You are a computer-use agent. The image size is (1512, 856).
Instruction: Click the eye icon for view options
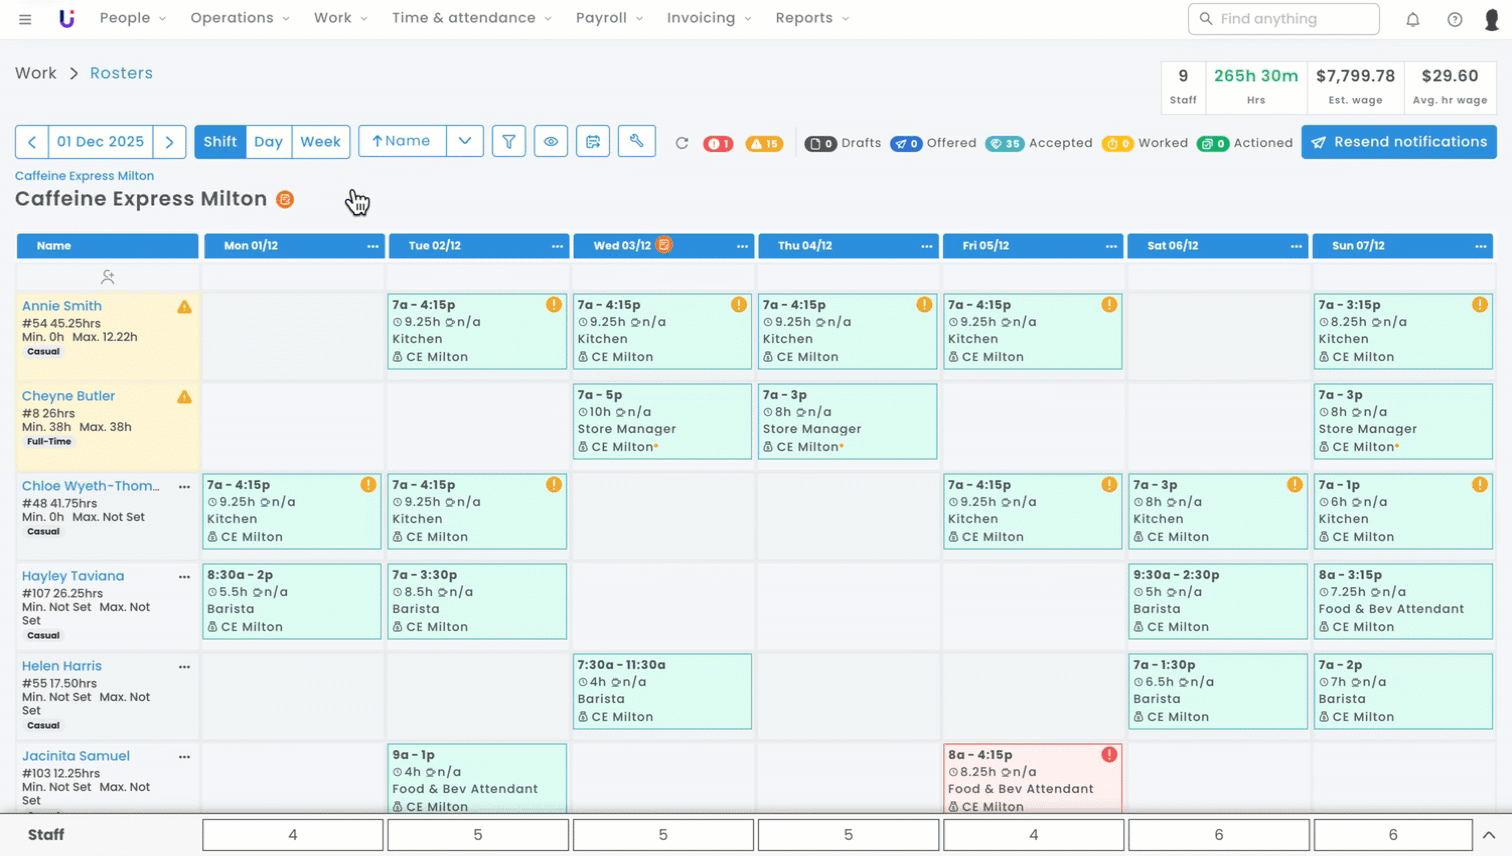(x=551, y=142)
